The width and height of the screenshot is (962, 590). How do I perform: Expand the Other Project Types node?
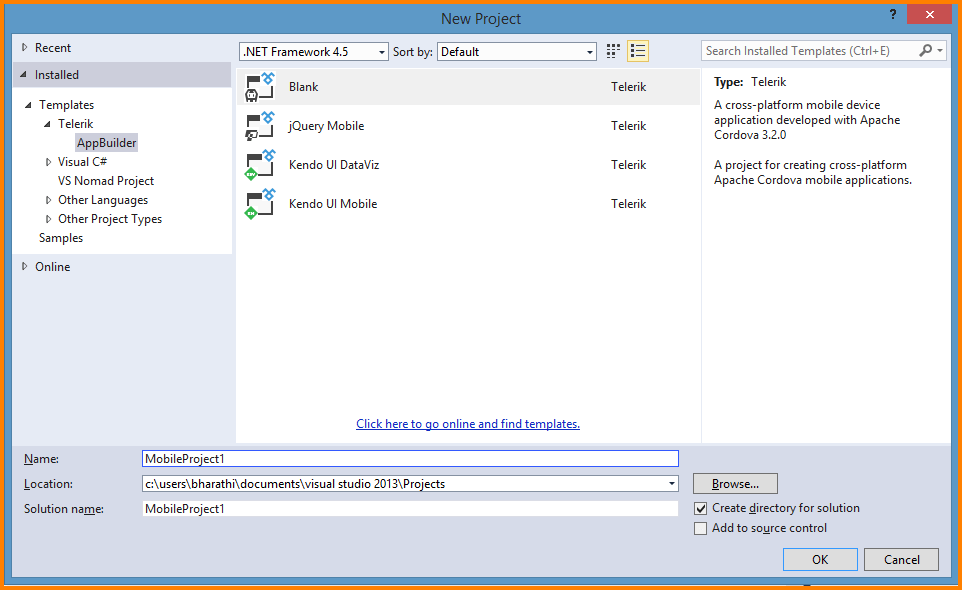pos(48,219)
